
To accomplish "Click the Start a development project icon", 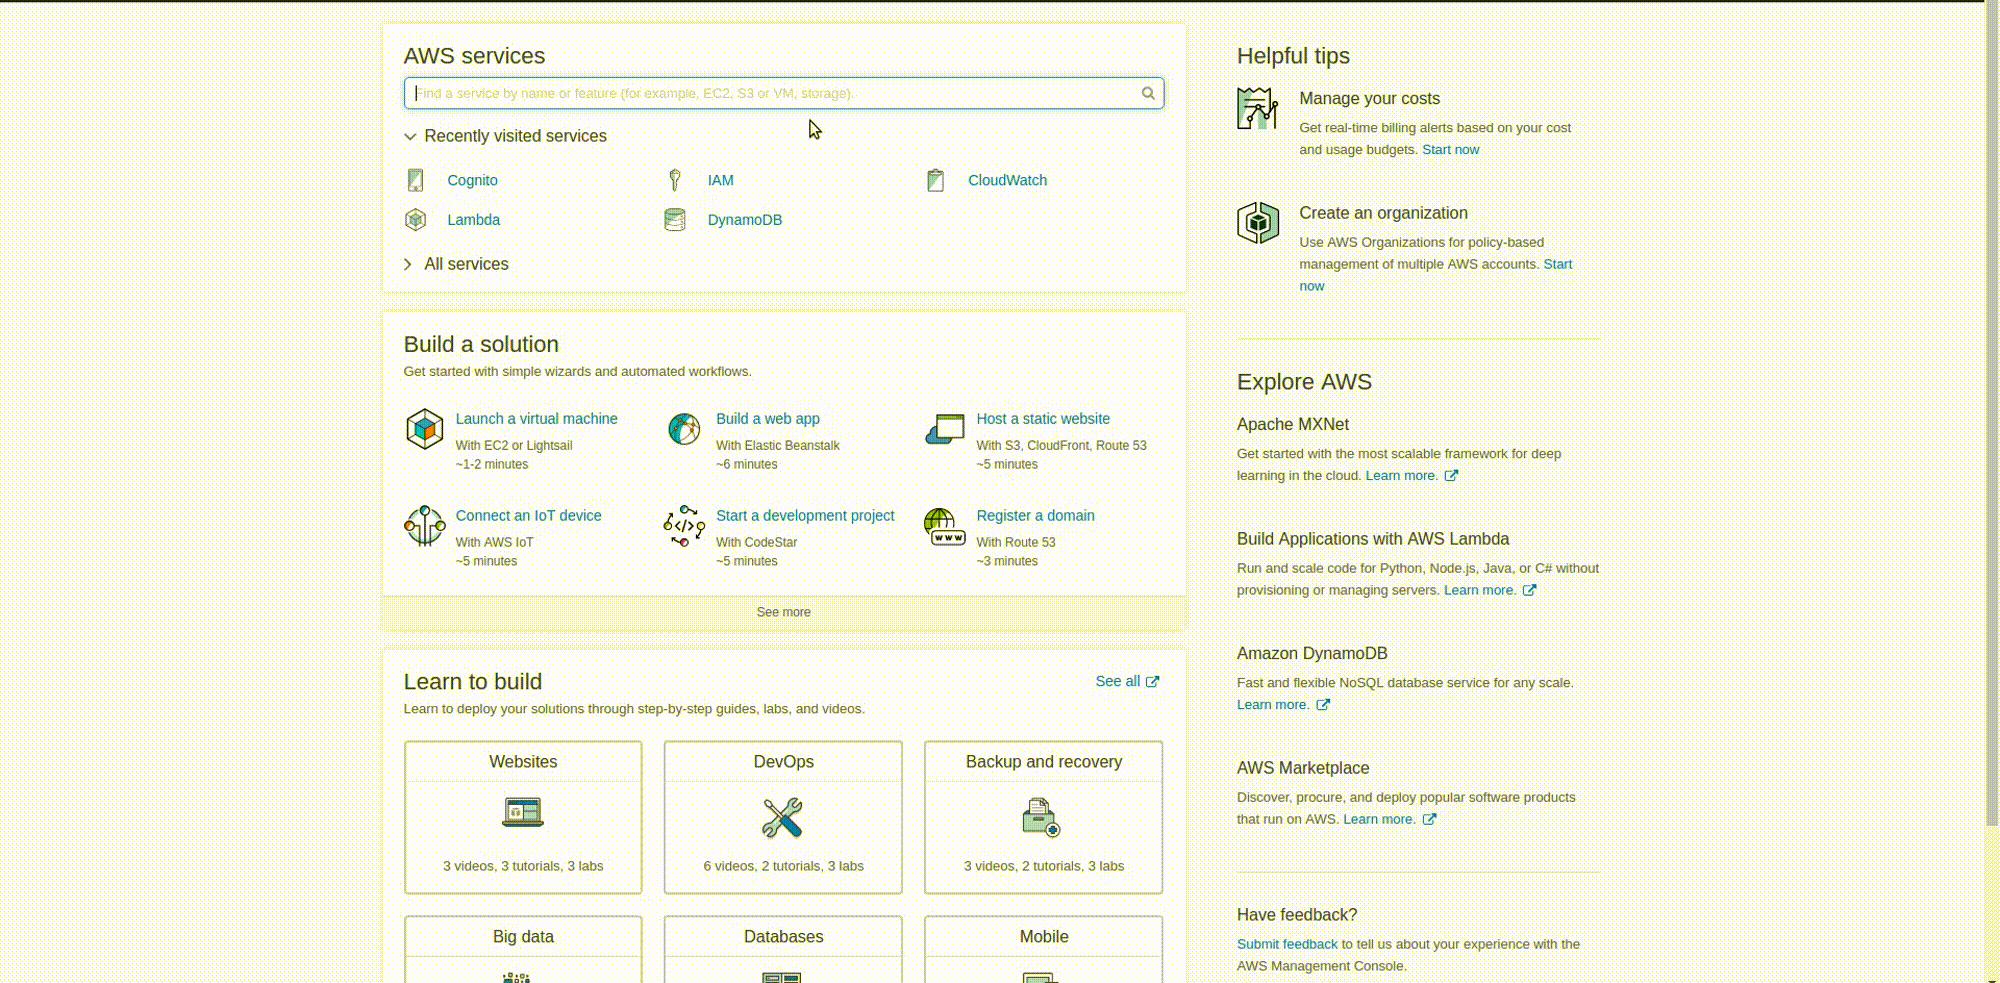I will coord(684,526).
